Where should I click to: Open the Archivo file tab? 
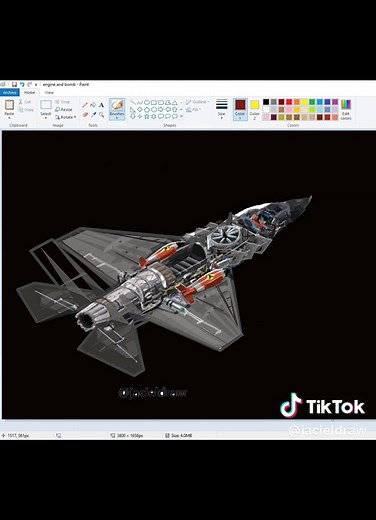click(x=10, y=92)
